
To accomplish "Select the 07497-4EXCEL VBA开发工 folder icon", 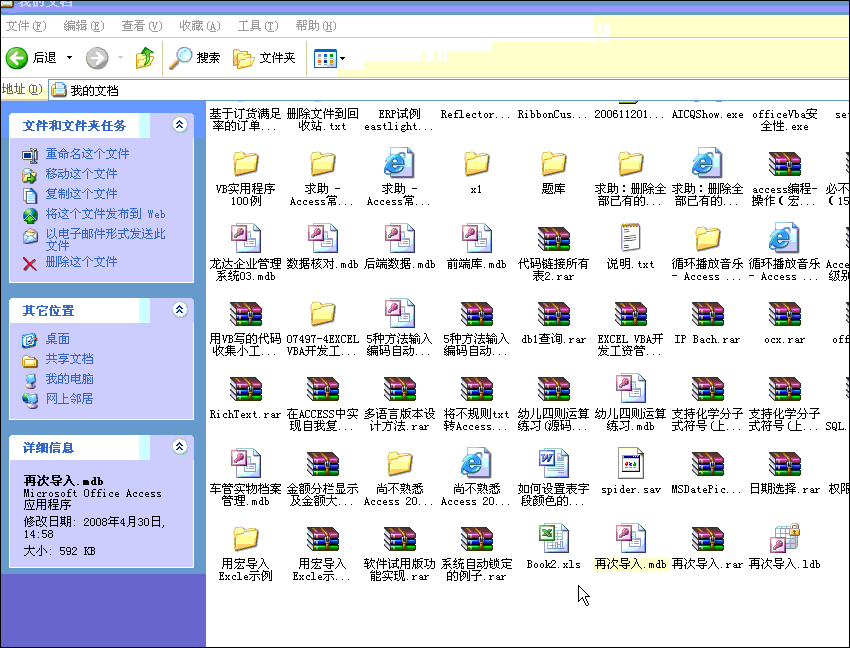I will (x=323, y=313).
